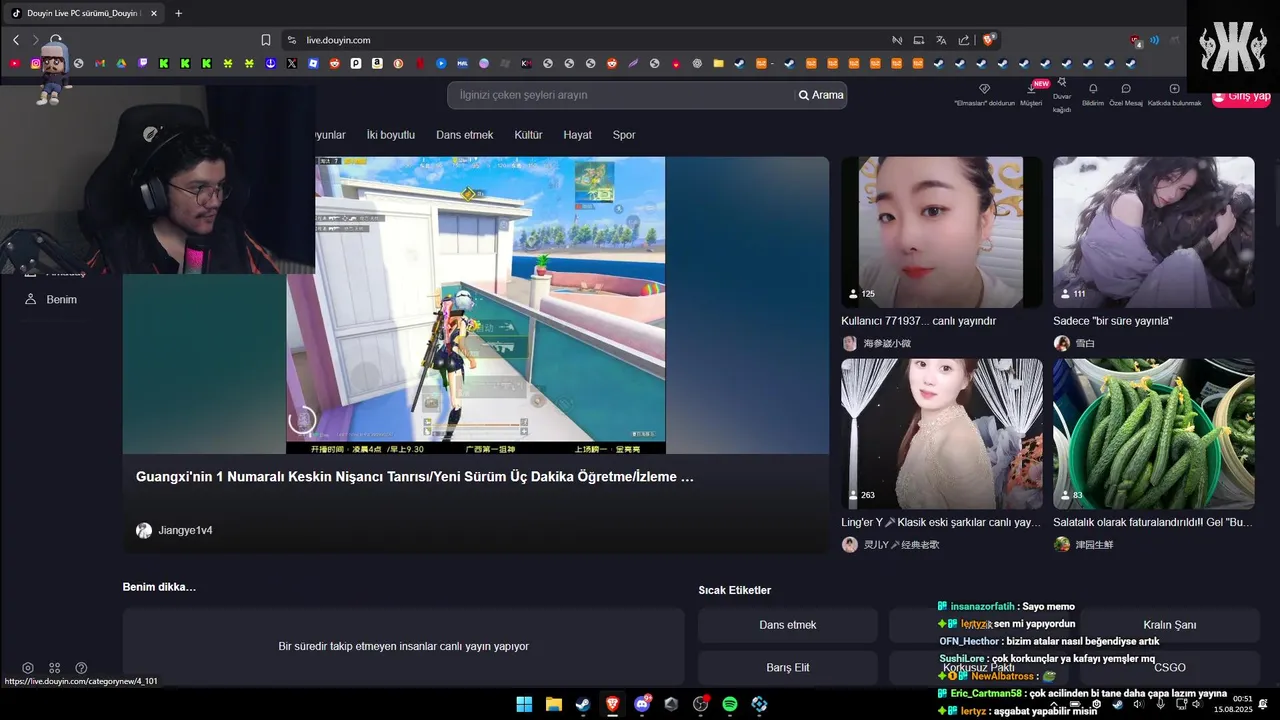Screen dimensions: 1280x720
Task: Open the Kullanıcı 771937 live stream thumbnail
Action: [x=941, y=232]
